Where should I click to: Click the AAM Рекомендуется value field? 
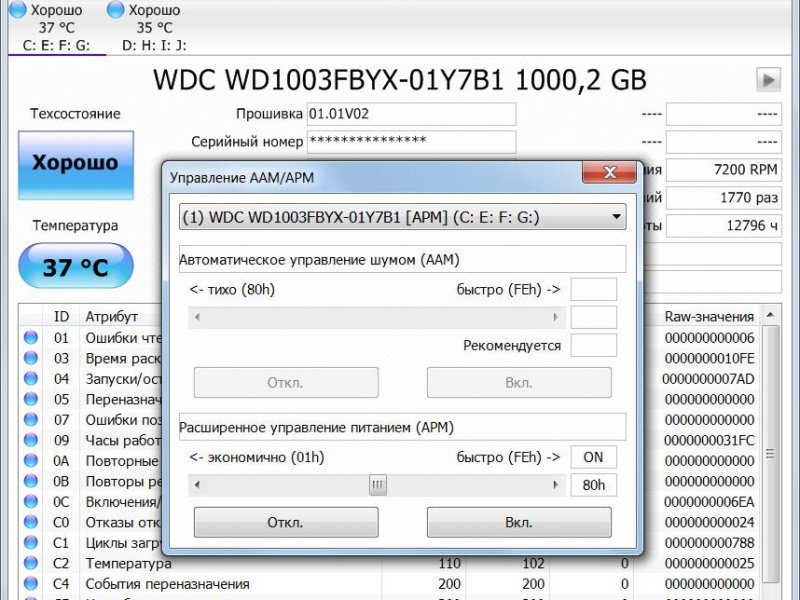click(x=593, y=345)
